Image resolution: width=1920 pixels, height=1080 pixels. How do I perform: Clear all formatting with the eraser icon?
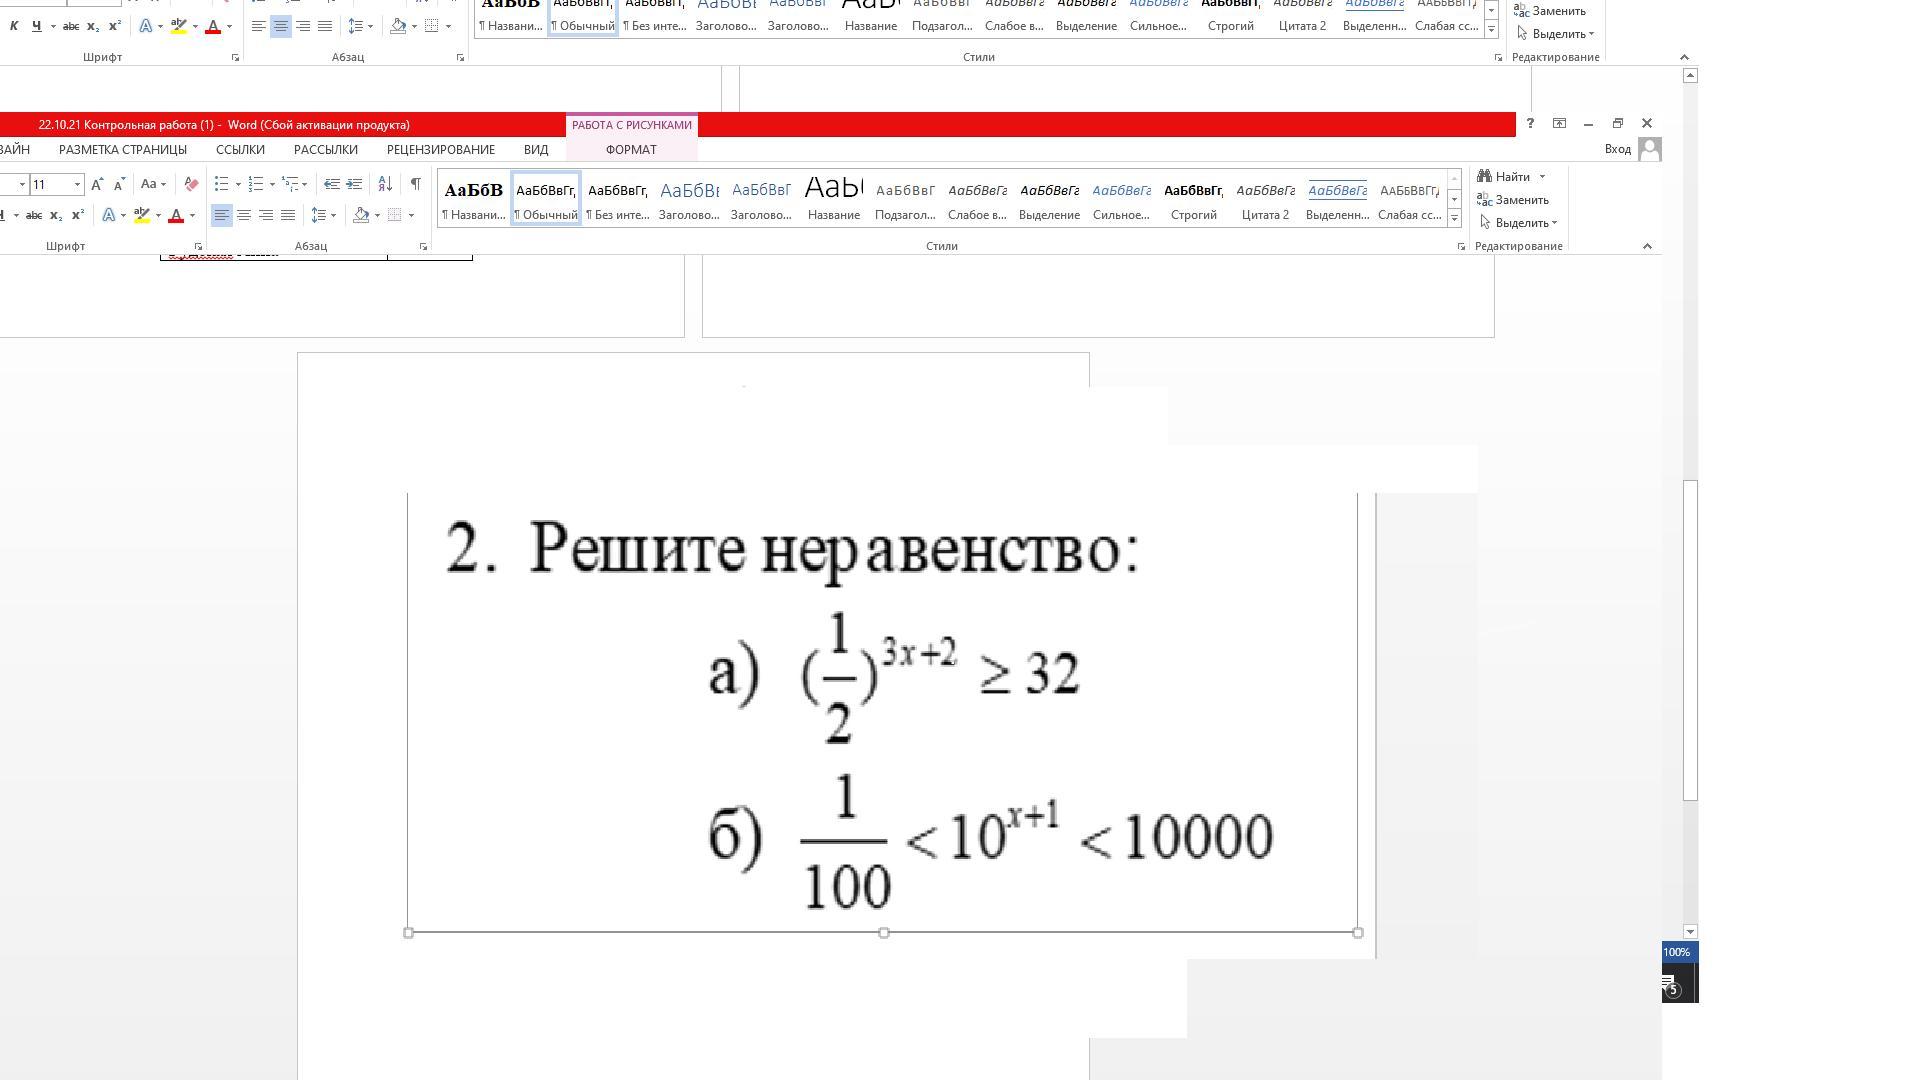191,184
